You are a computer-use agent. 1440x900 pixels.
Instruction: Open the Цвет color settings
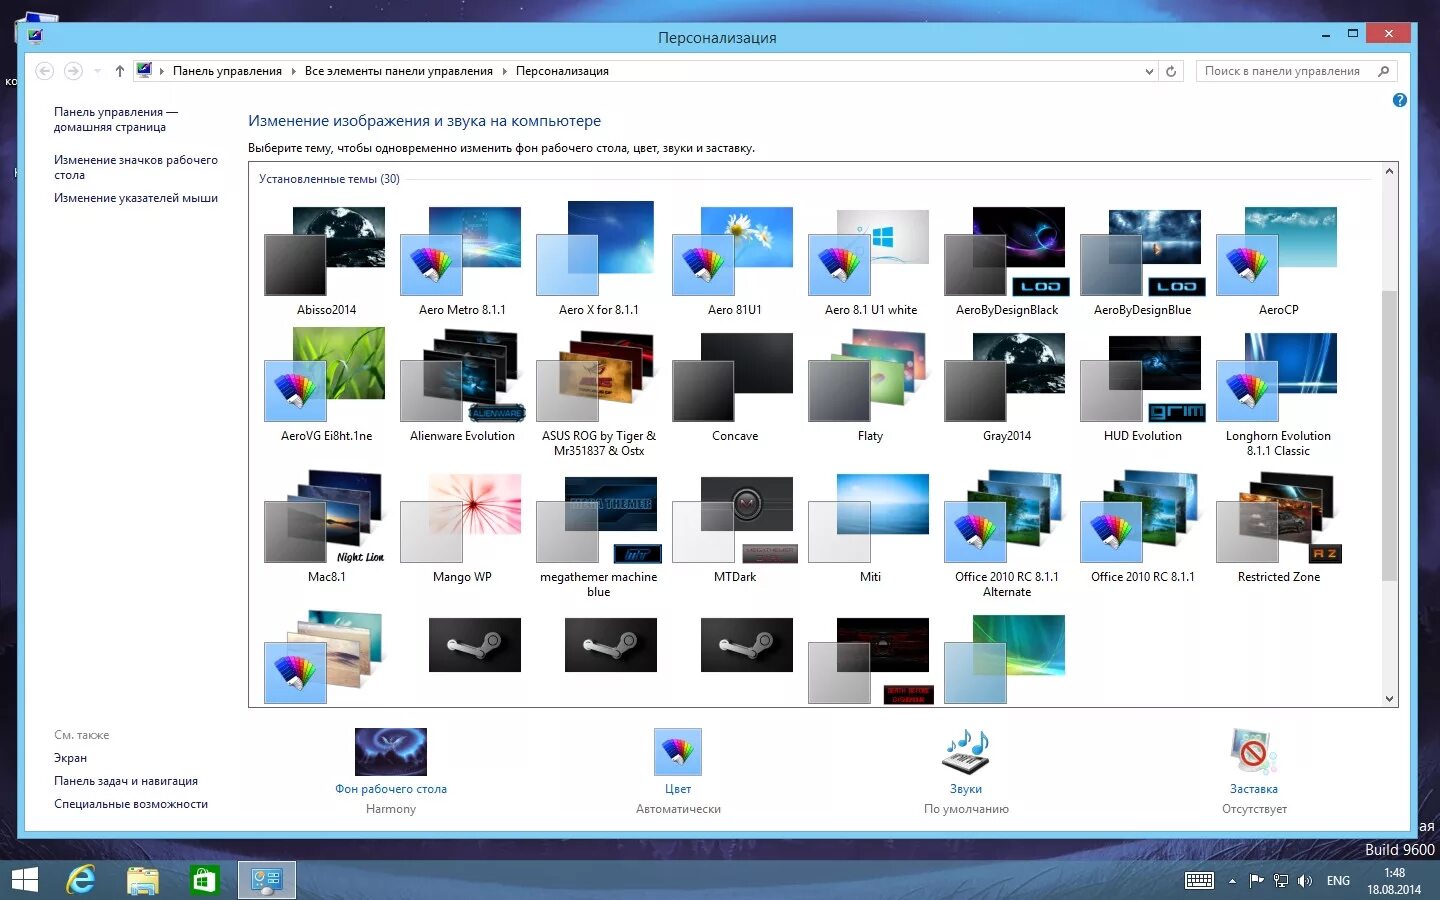pyautogui.click(x=678, y=771)
